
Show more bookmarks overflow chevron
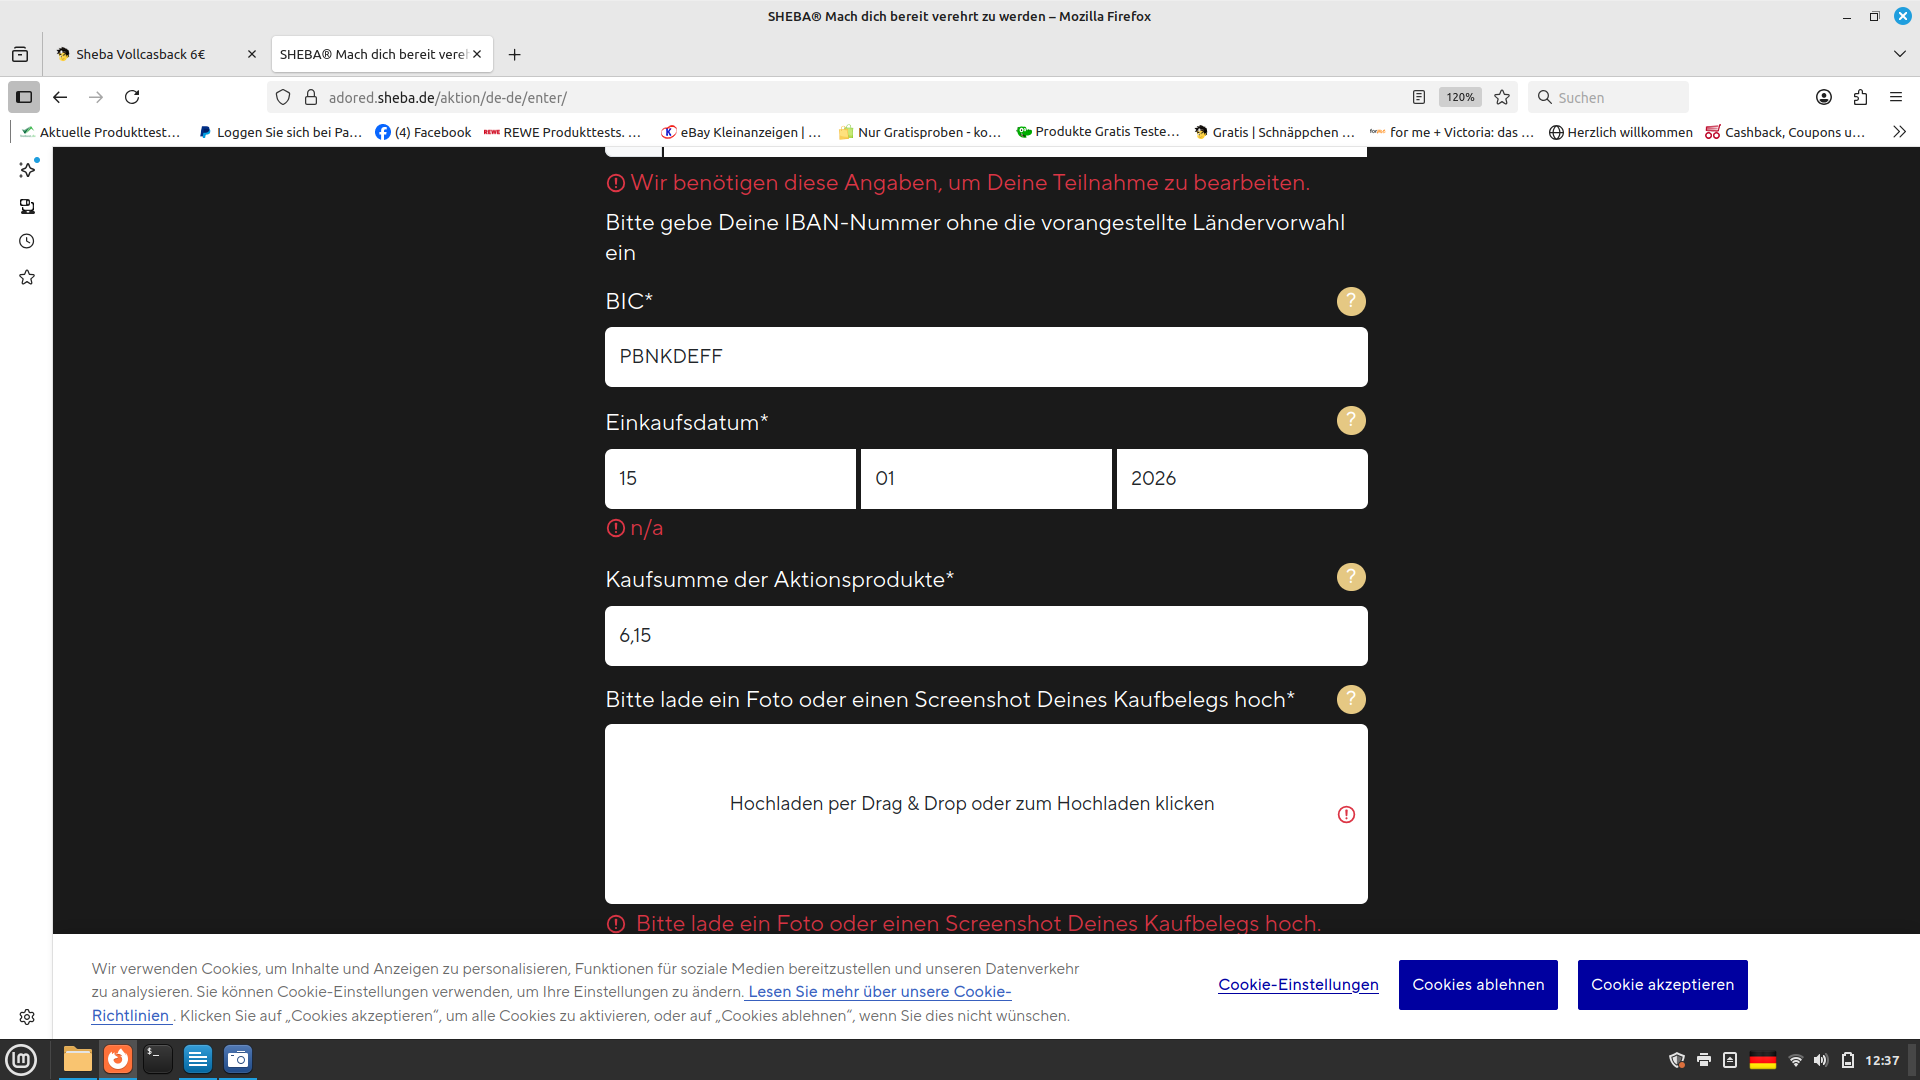[x=1898, y=132]
